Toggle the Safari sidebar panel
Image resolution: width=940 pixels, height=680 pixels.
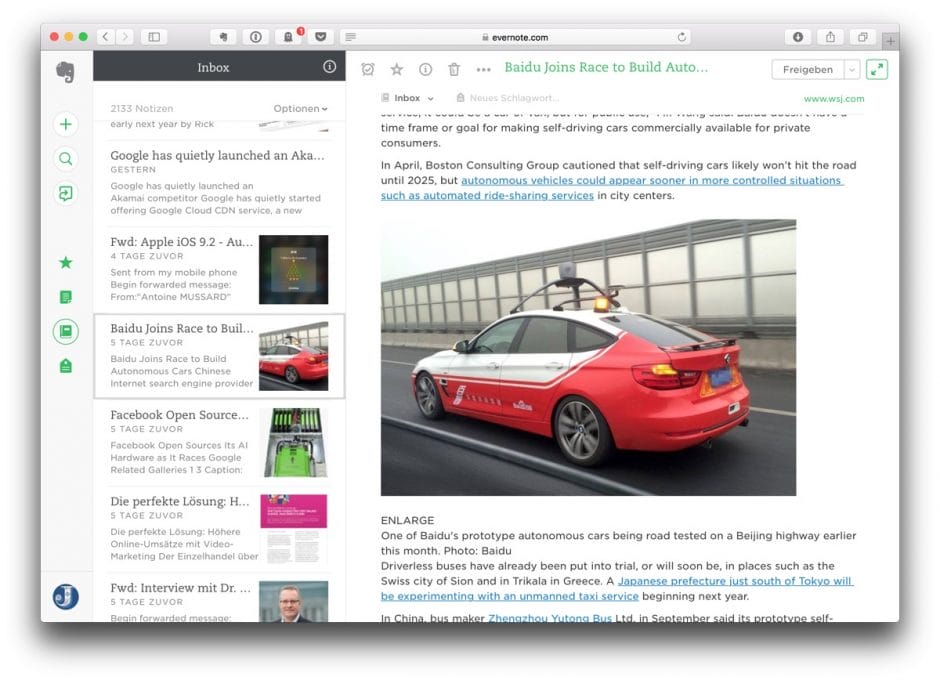point(154,36)
